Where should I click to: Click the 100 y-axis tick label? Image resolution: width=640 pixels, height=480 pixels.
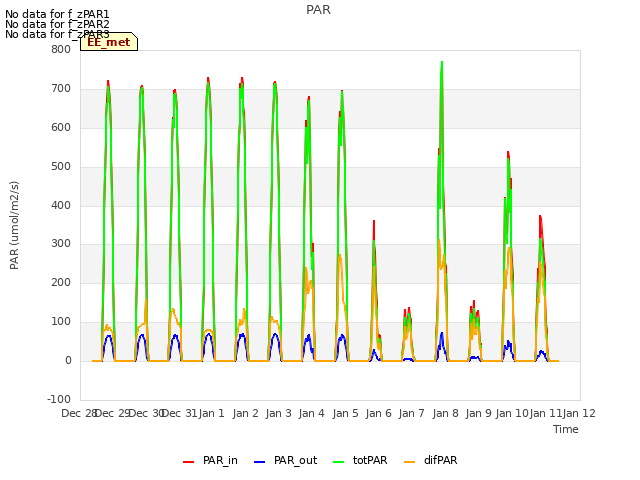61,322
